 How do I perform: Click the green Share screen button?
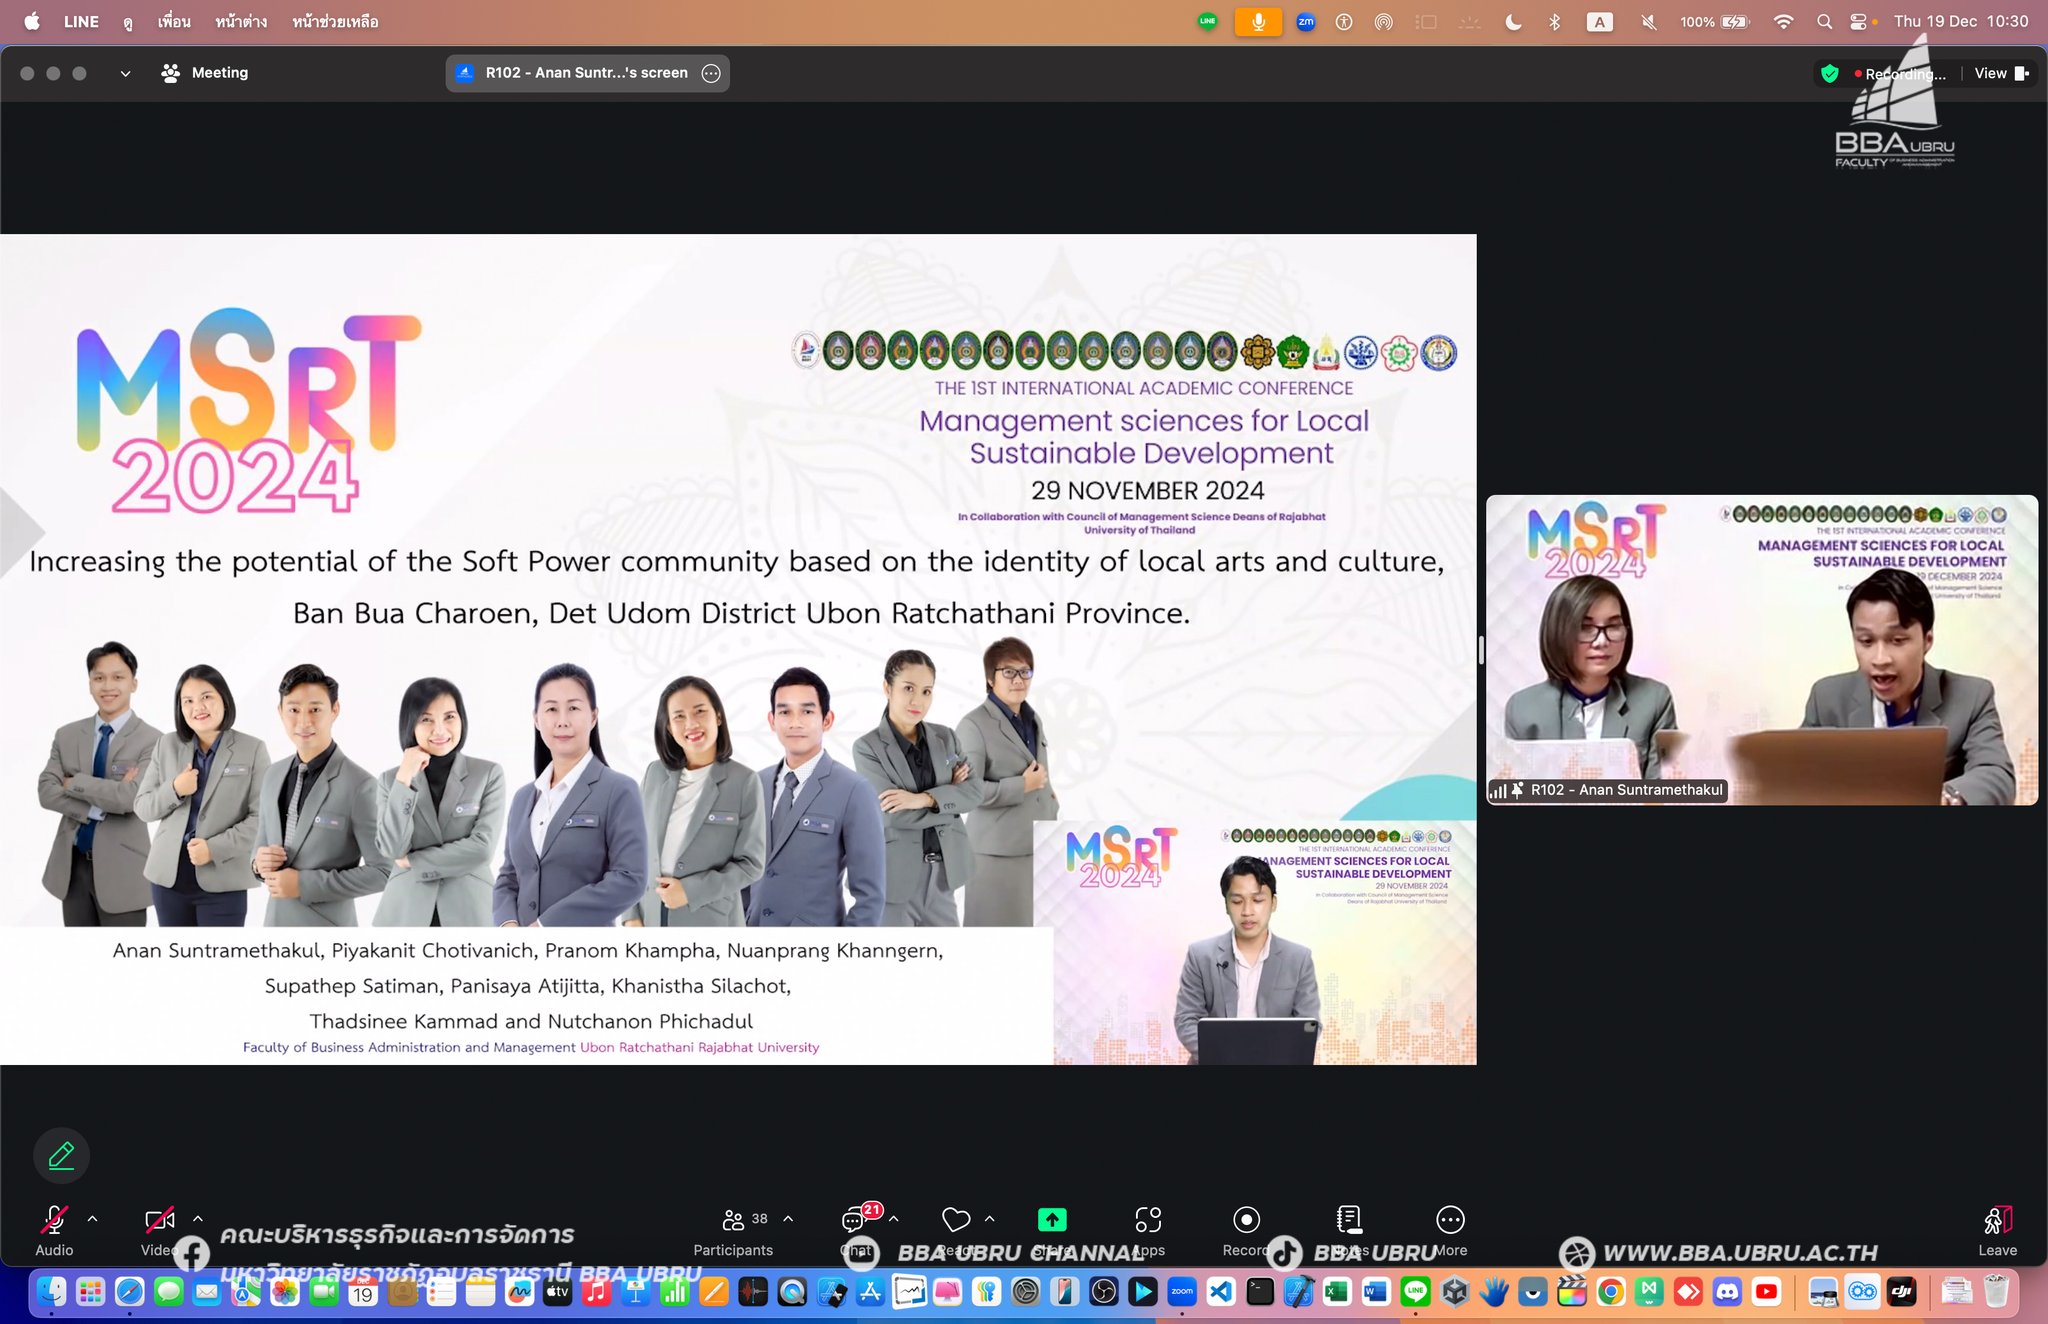click(x=1051, y=1221)
